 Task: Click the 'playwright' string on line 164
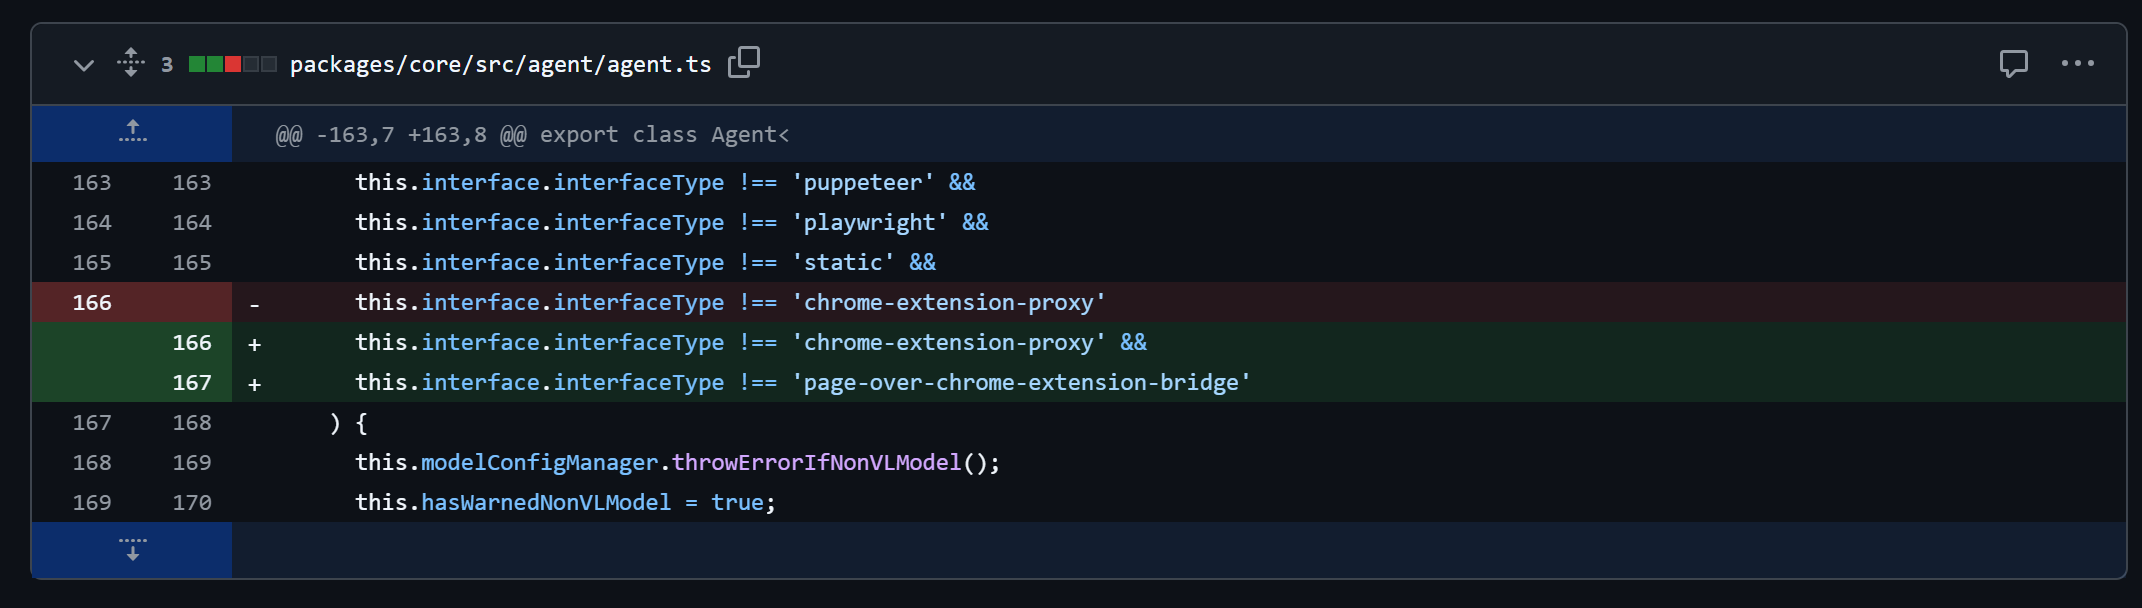click(870, 223)
